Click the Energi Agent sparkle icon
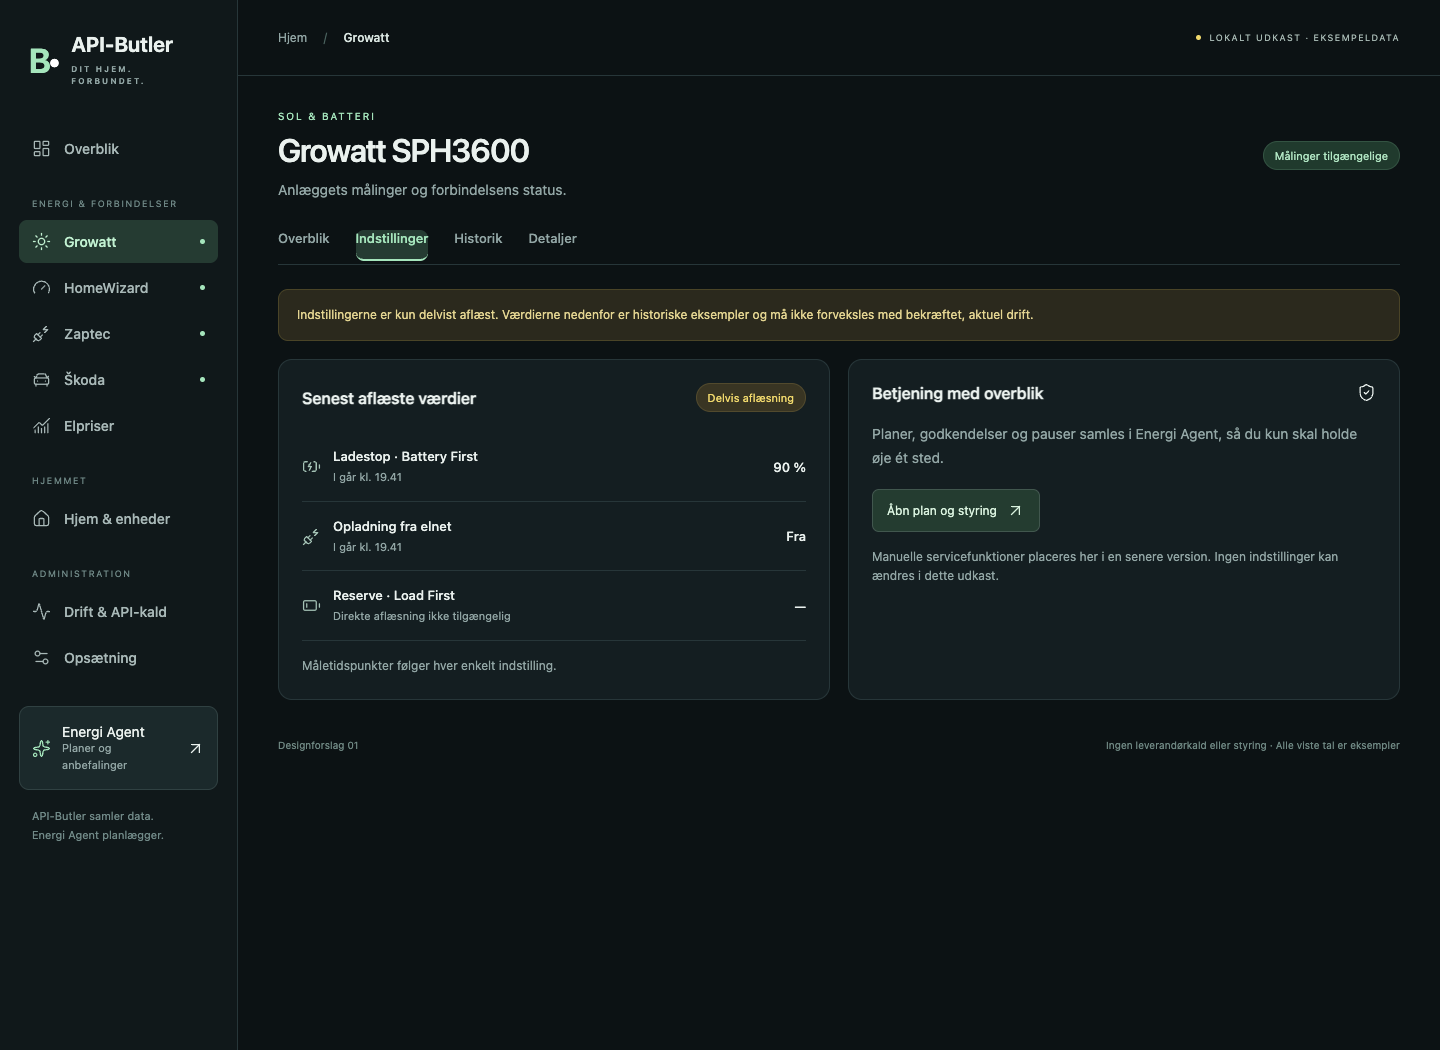Image resolution: width=1440 pixels, height=1050 pixels. click(x=41, y=748)
